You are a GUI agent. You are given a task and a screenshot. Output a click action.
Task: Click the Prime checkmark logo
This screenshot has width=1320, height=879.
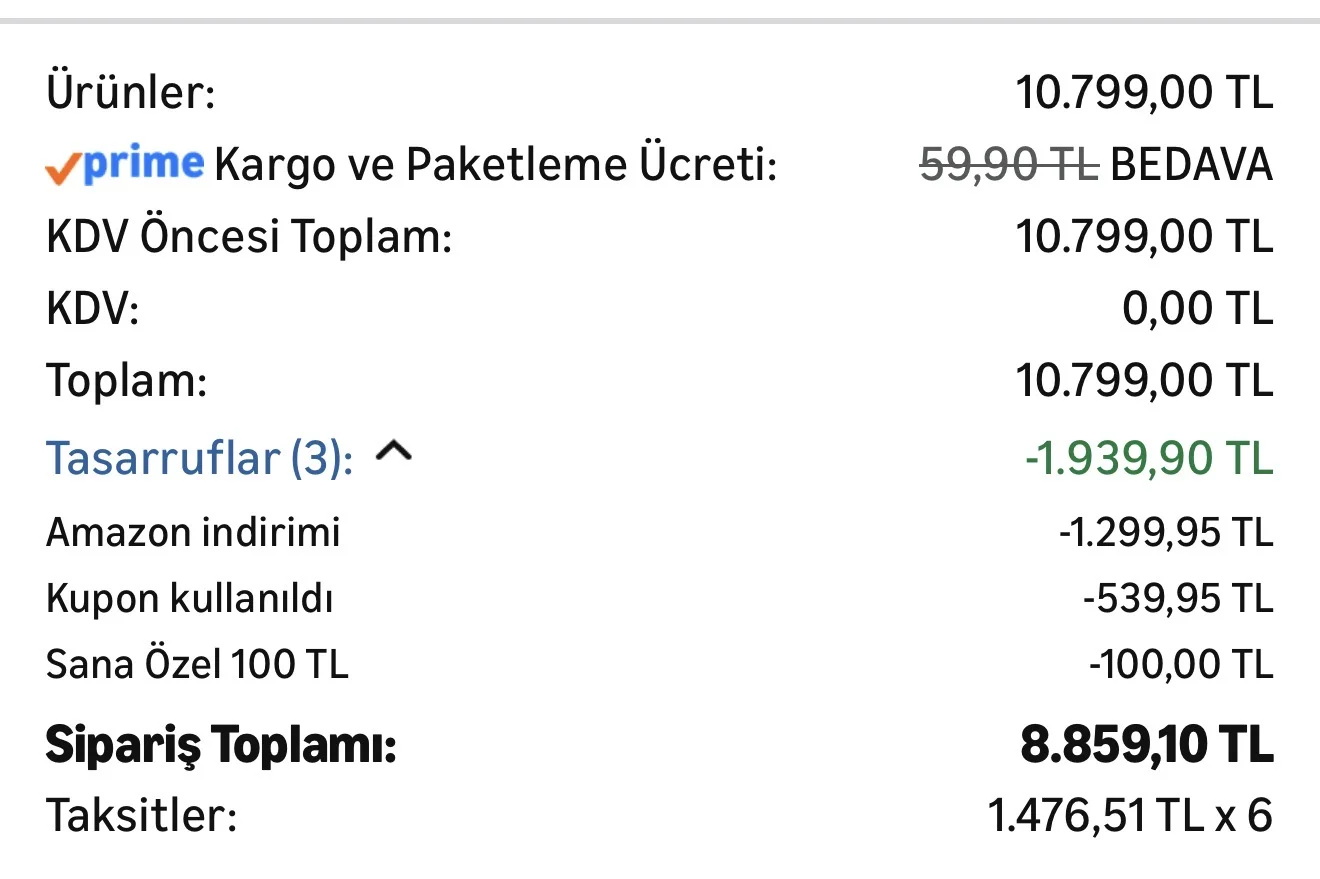pyautogui.click(x=125, y=165)
